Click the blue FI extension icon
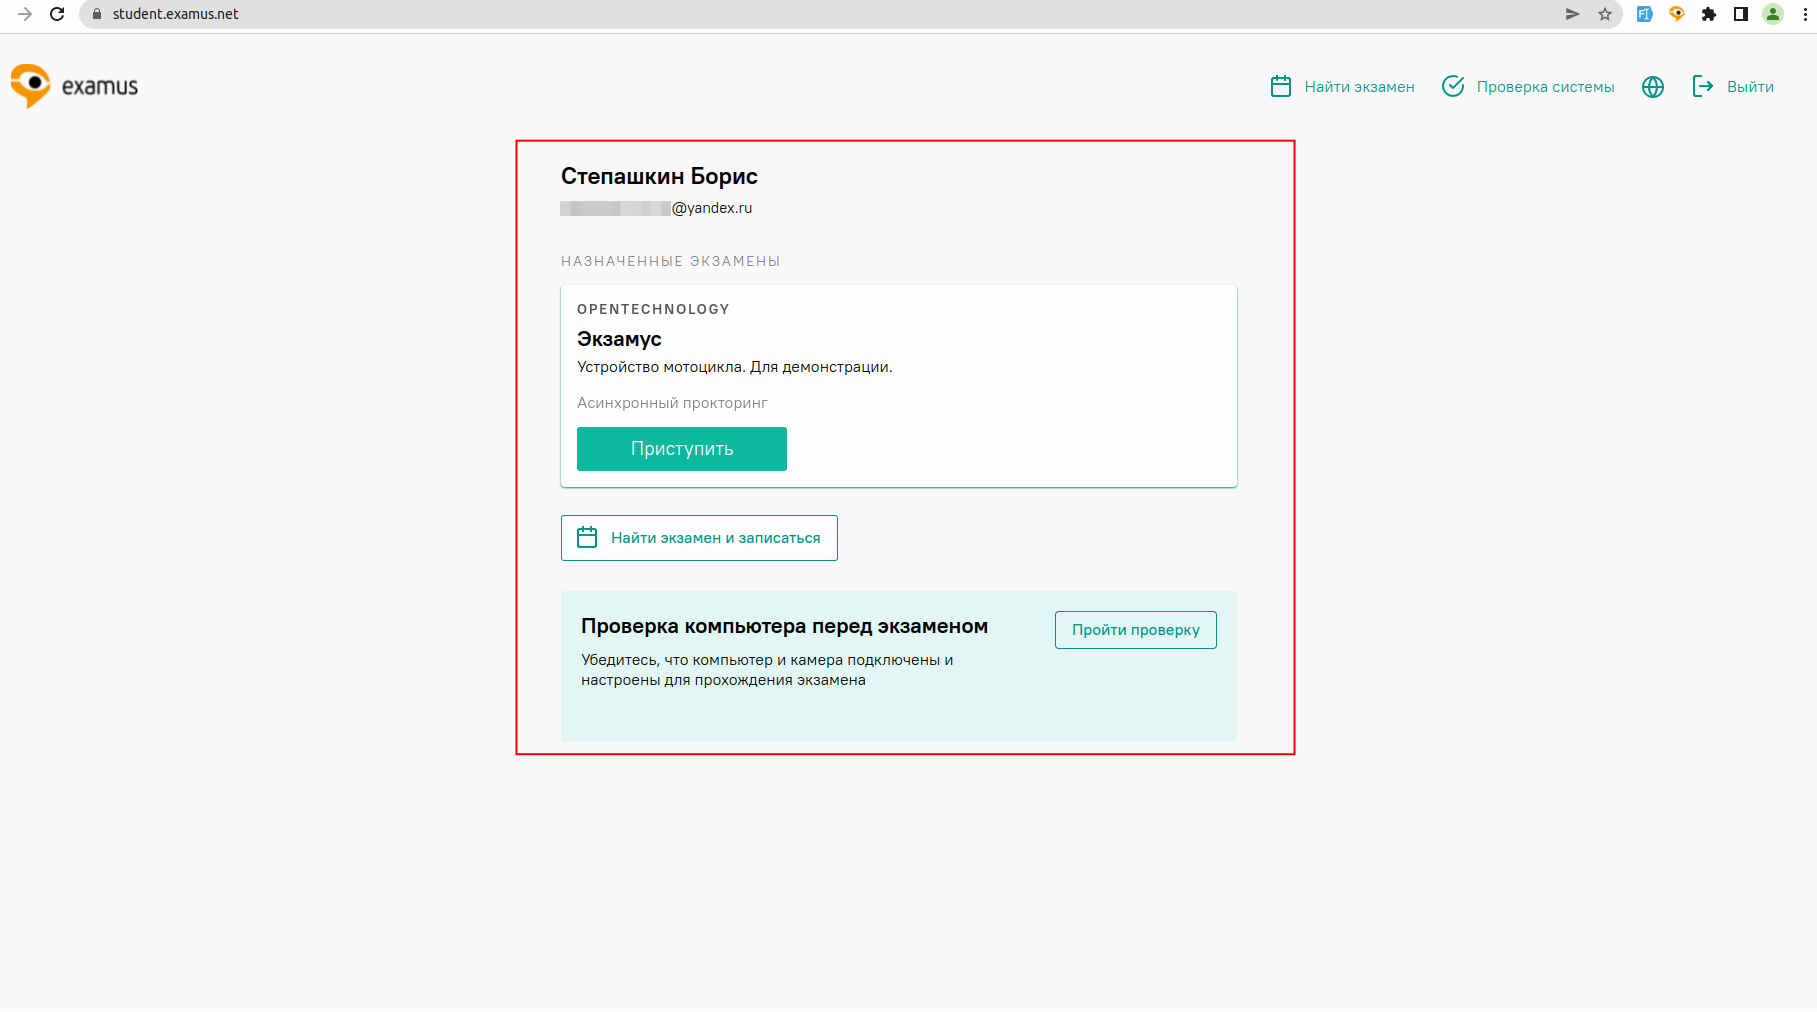Image resolution: width=1817 pixels, height=1012 pixels. 1644,14
